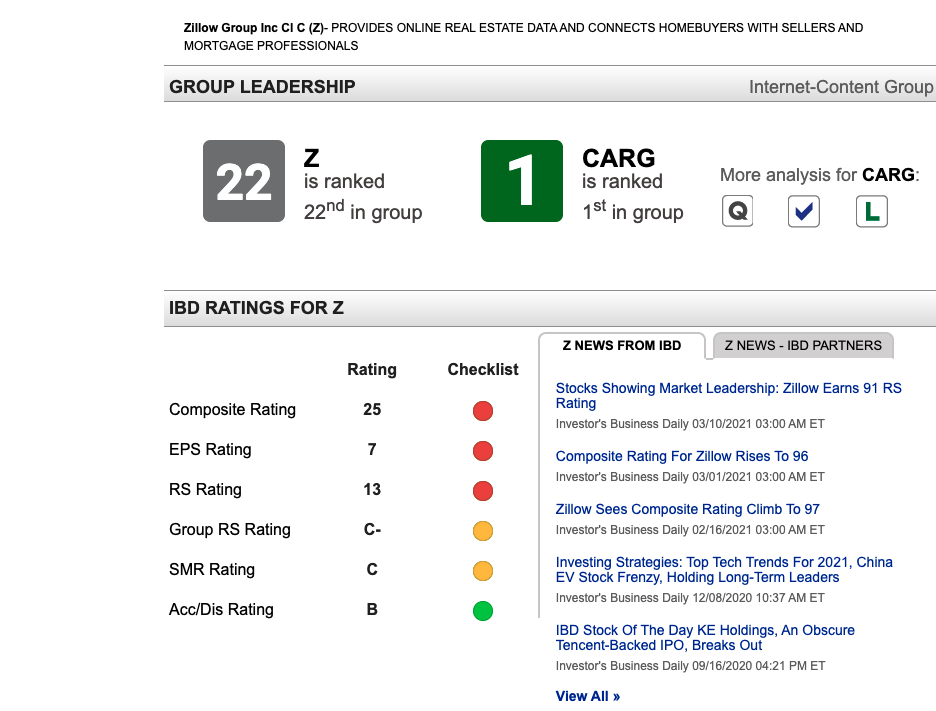Click the IBD RATINGS FOR Z section heading

pos(256,307)
